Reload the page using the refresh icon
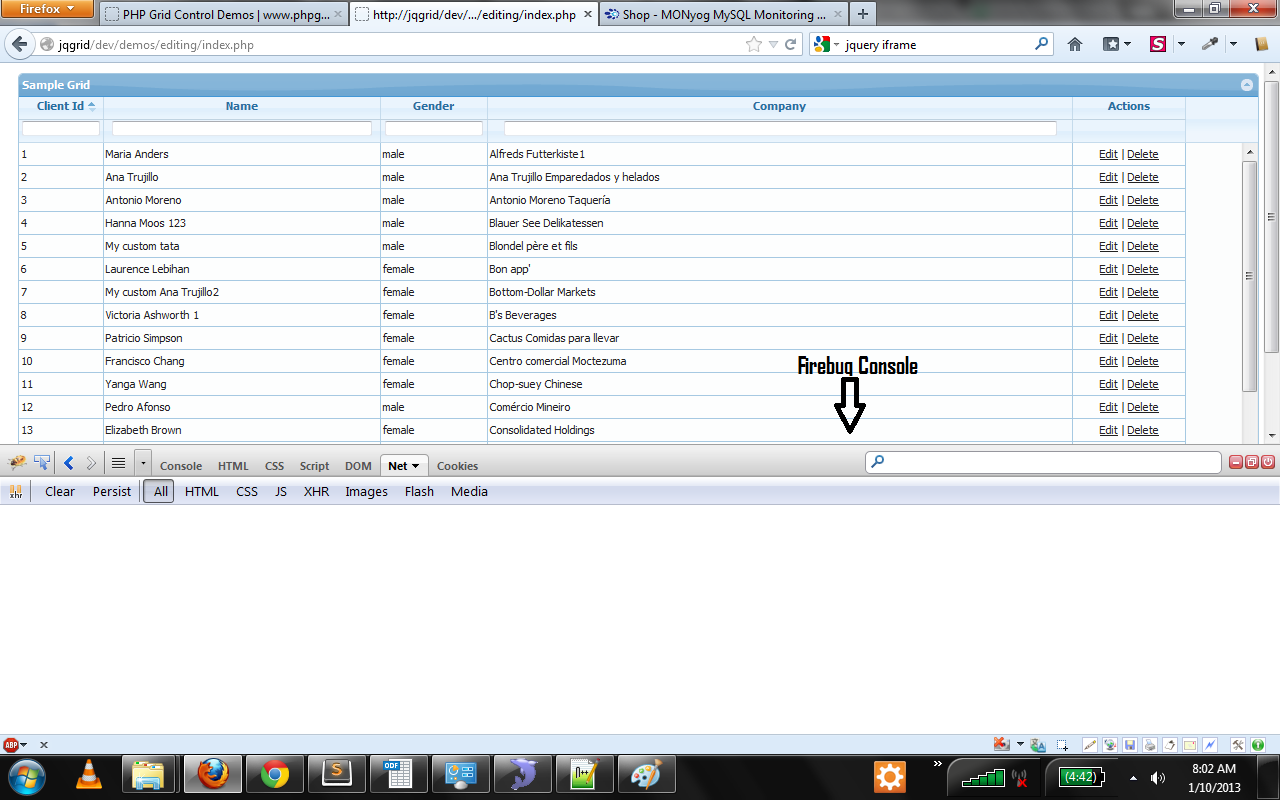This screenshot has height=800, width=1280. 790,44
